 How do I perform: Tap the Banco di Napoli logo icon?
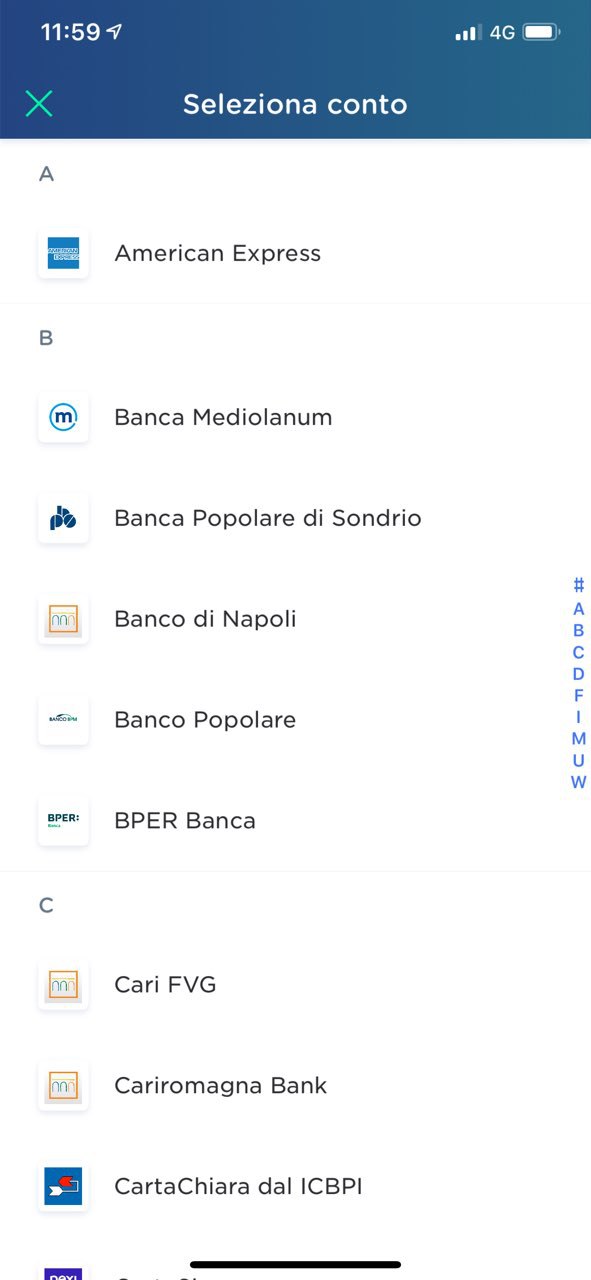[x=63, y=619]
